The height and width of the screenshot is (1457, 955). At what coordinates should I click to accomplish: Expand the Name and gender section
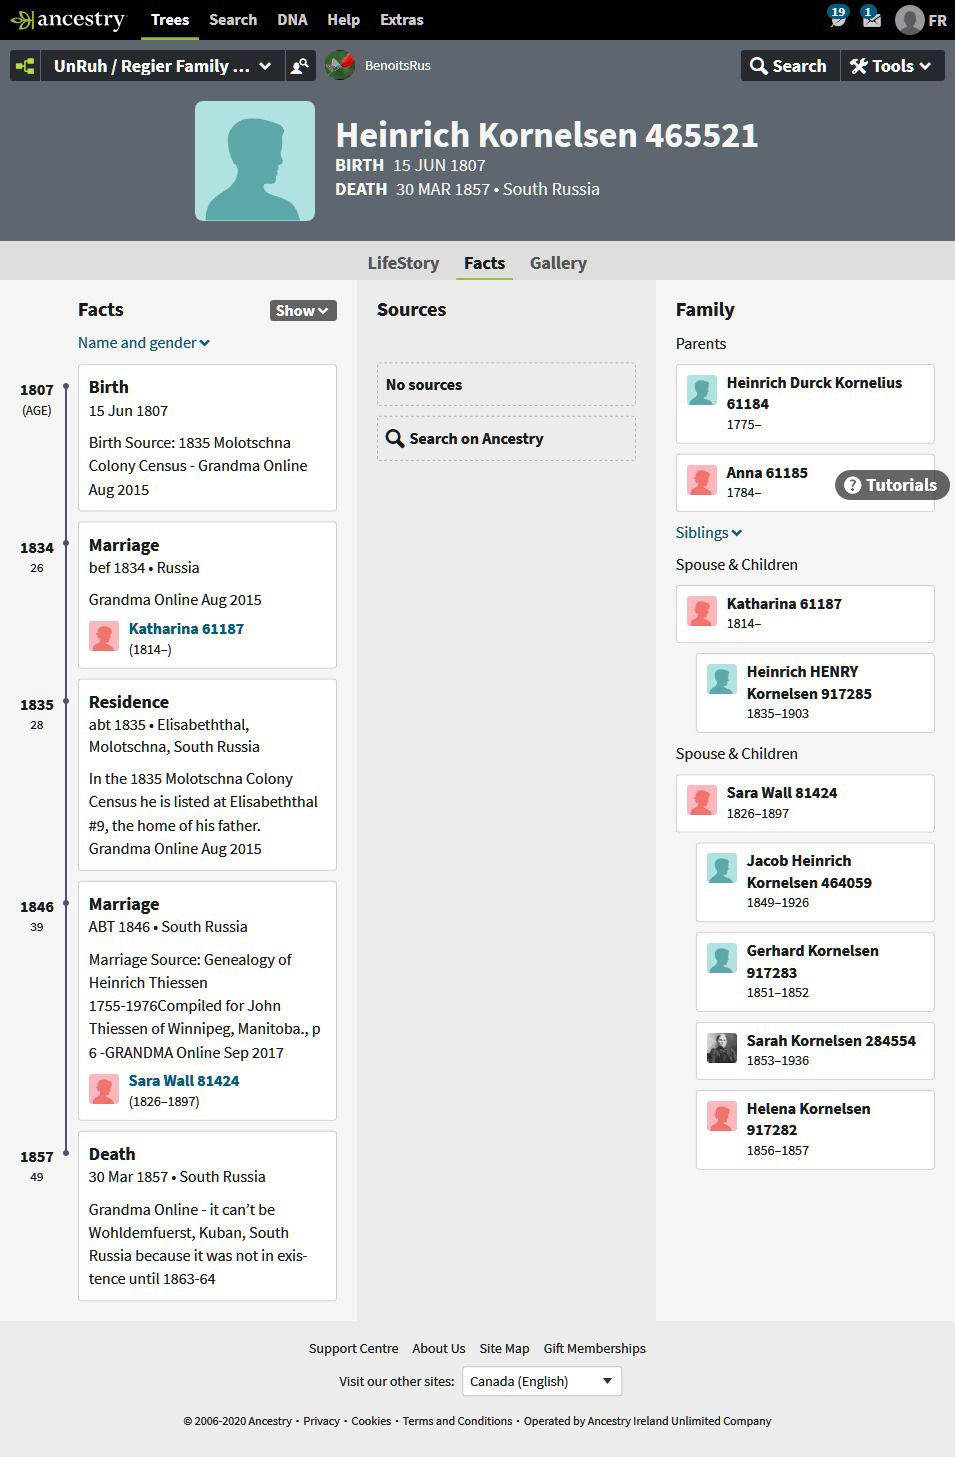[144, 343]
